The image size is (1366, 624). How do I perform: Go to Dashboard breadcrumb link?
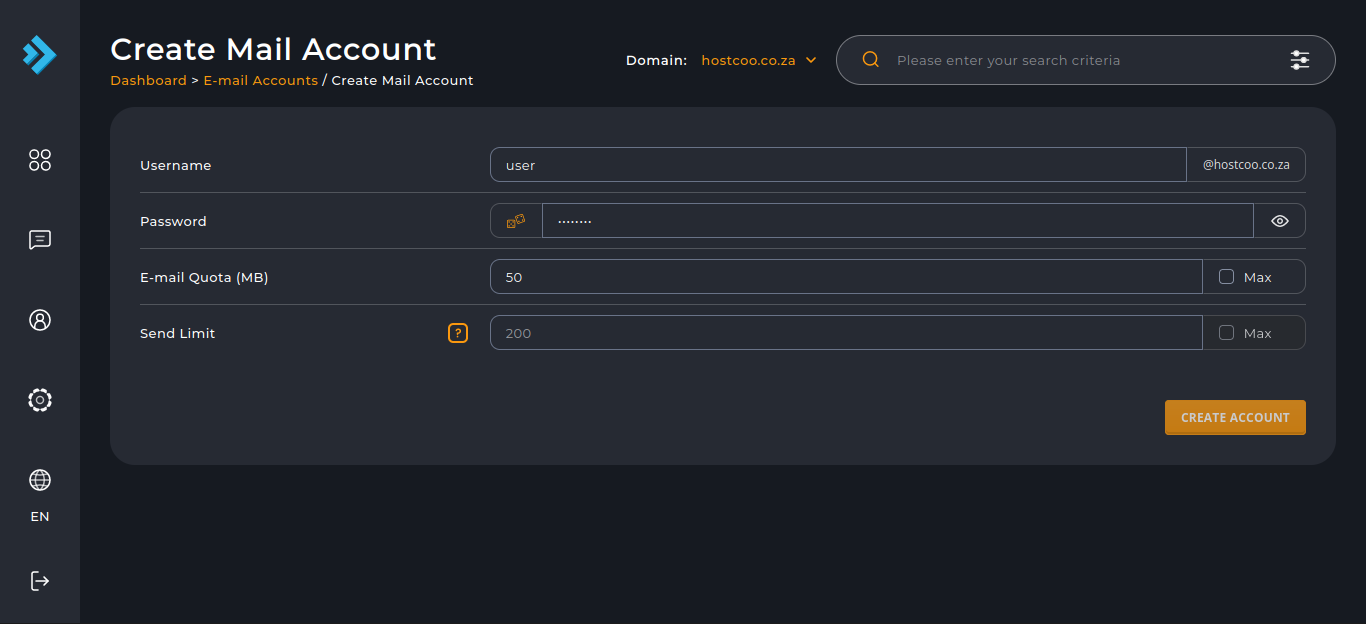click(148, 80)
